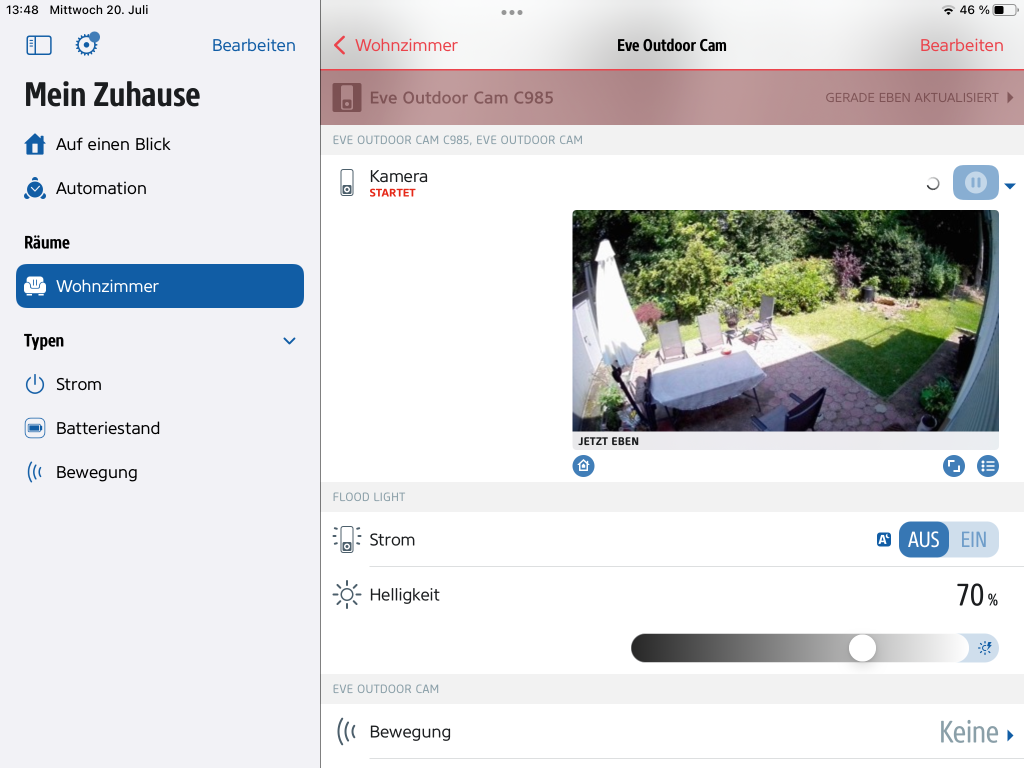This screenshot has width=1024, height=768.
Task: Click the 70 % brightness value
Action: 977,595
